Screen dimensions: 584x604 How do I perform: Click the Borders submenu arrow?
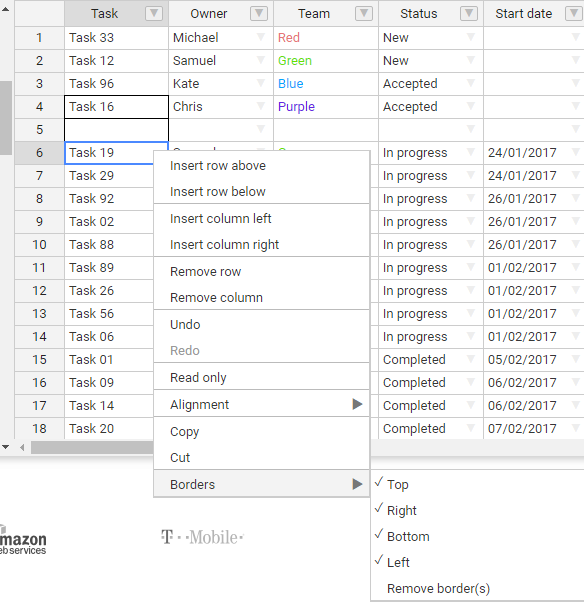point(357,484)
